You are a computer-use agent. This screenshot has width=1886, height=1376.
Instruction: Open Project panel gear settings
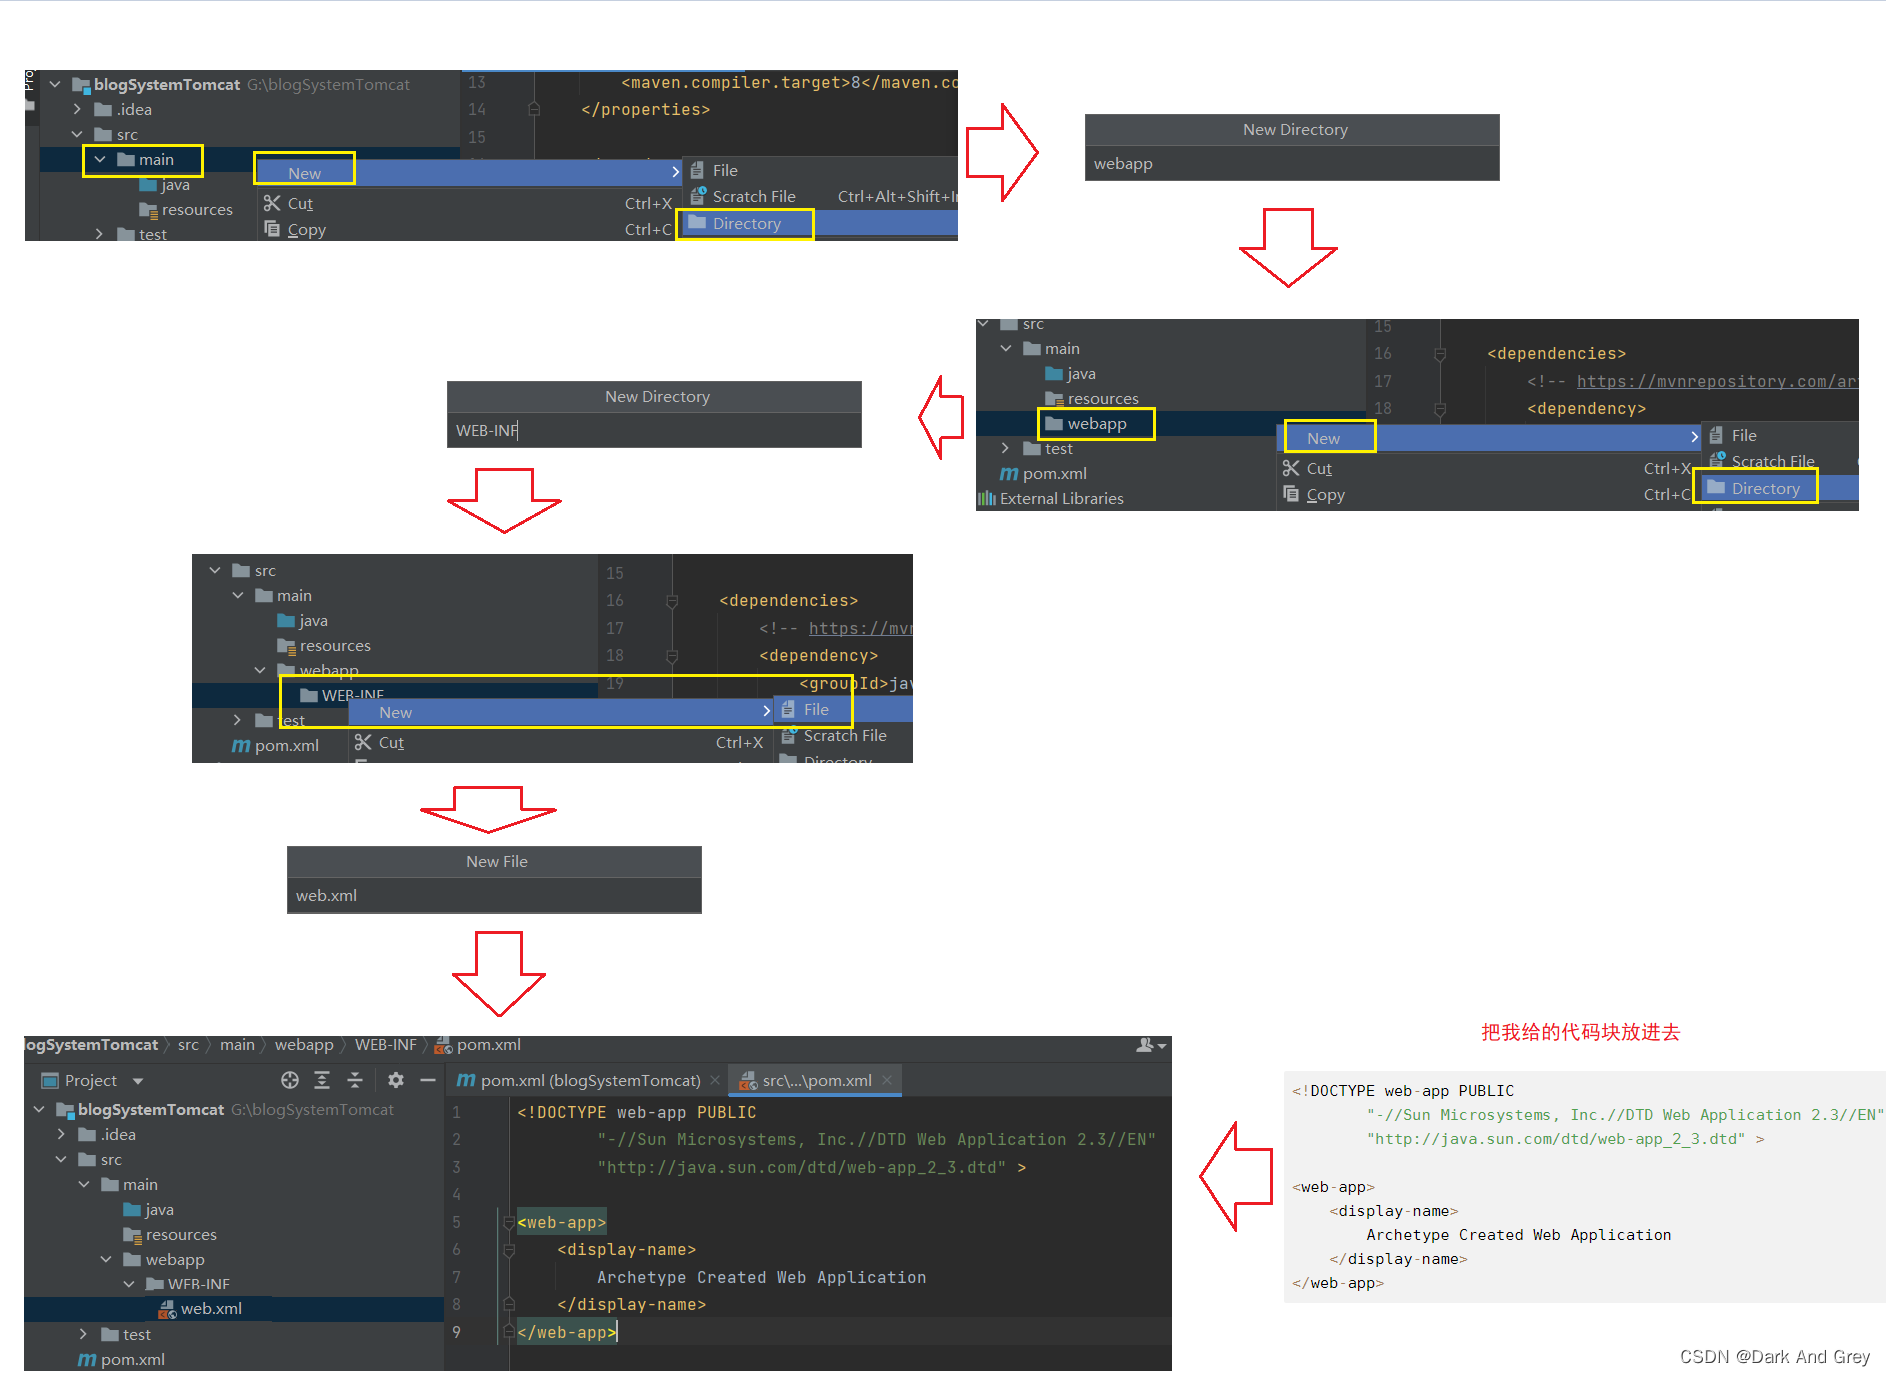pos(396,1080)
